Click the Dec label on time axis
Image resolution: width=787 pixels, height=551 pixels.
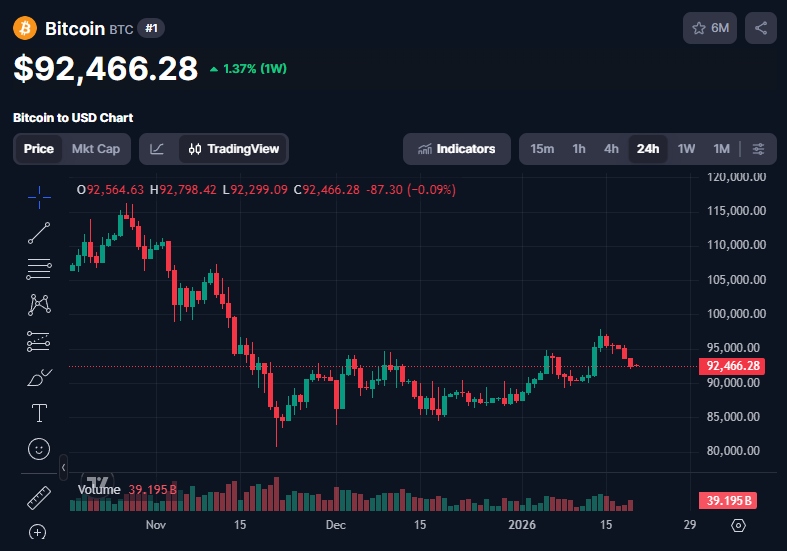click(x=335, y=525)
